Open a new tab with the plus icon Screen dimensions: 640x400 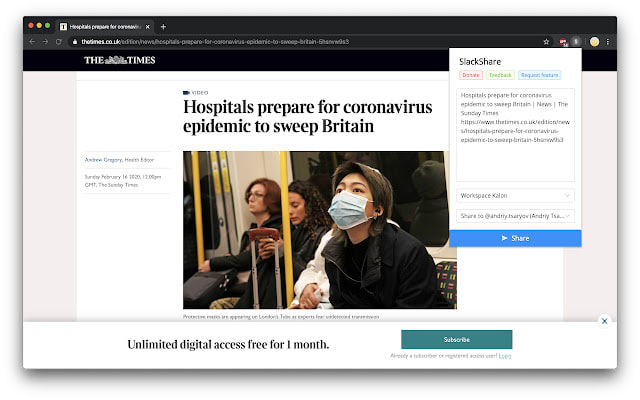163,27
